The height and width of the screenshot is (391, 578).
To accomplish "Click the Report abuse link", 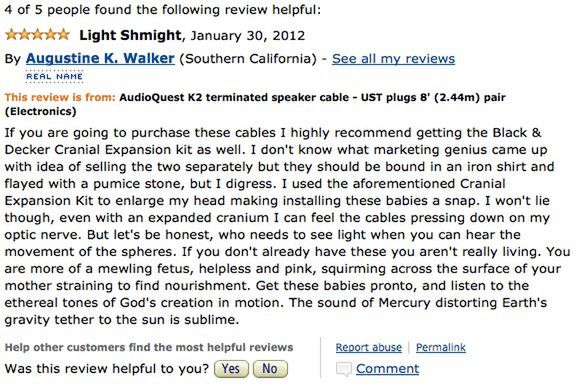I will pos(369,347).
